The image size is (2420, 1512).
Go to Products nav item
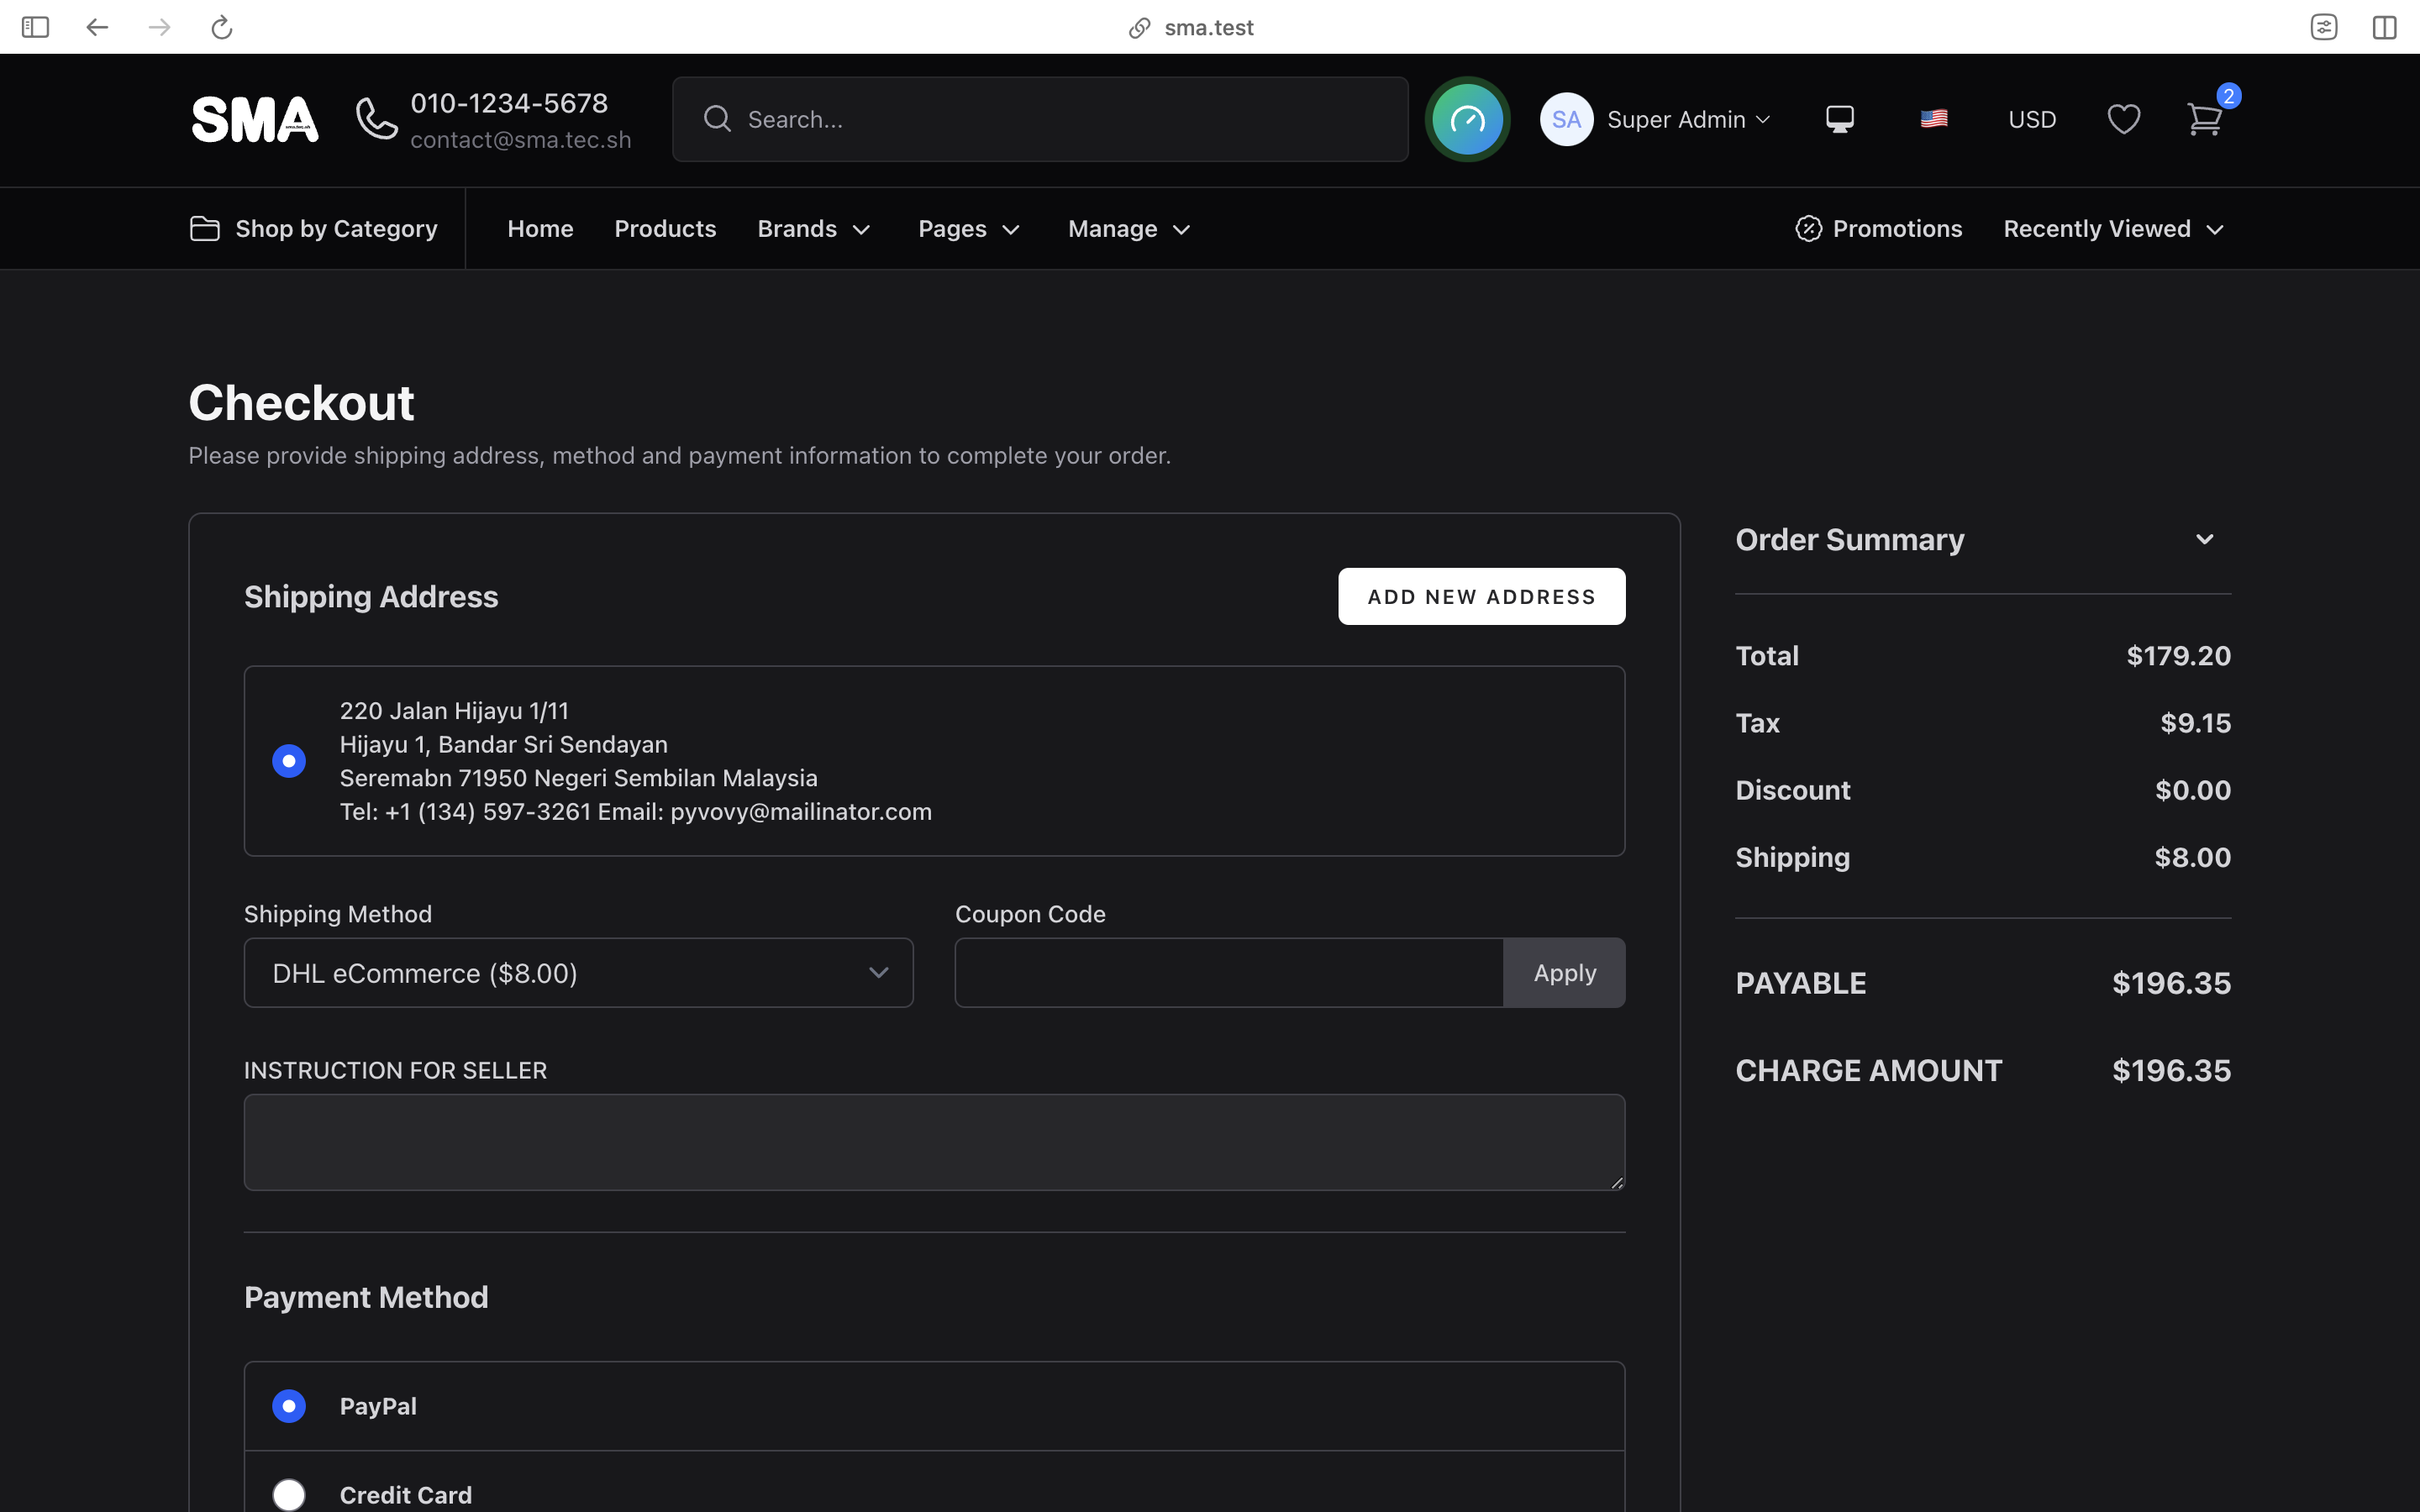[665, 229]
